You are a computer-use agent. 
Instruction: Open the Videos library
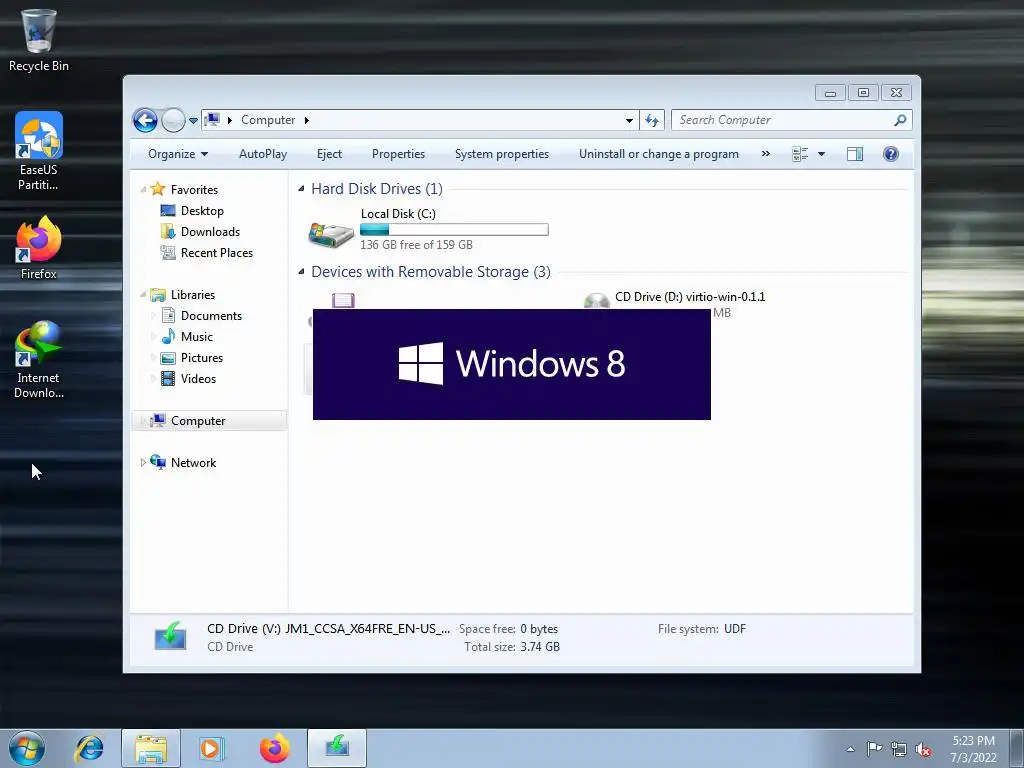coord(199,379)
